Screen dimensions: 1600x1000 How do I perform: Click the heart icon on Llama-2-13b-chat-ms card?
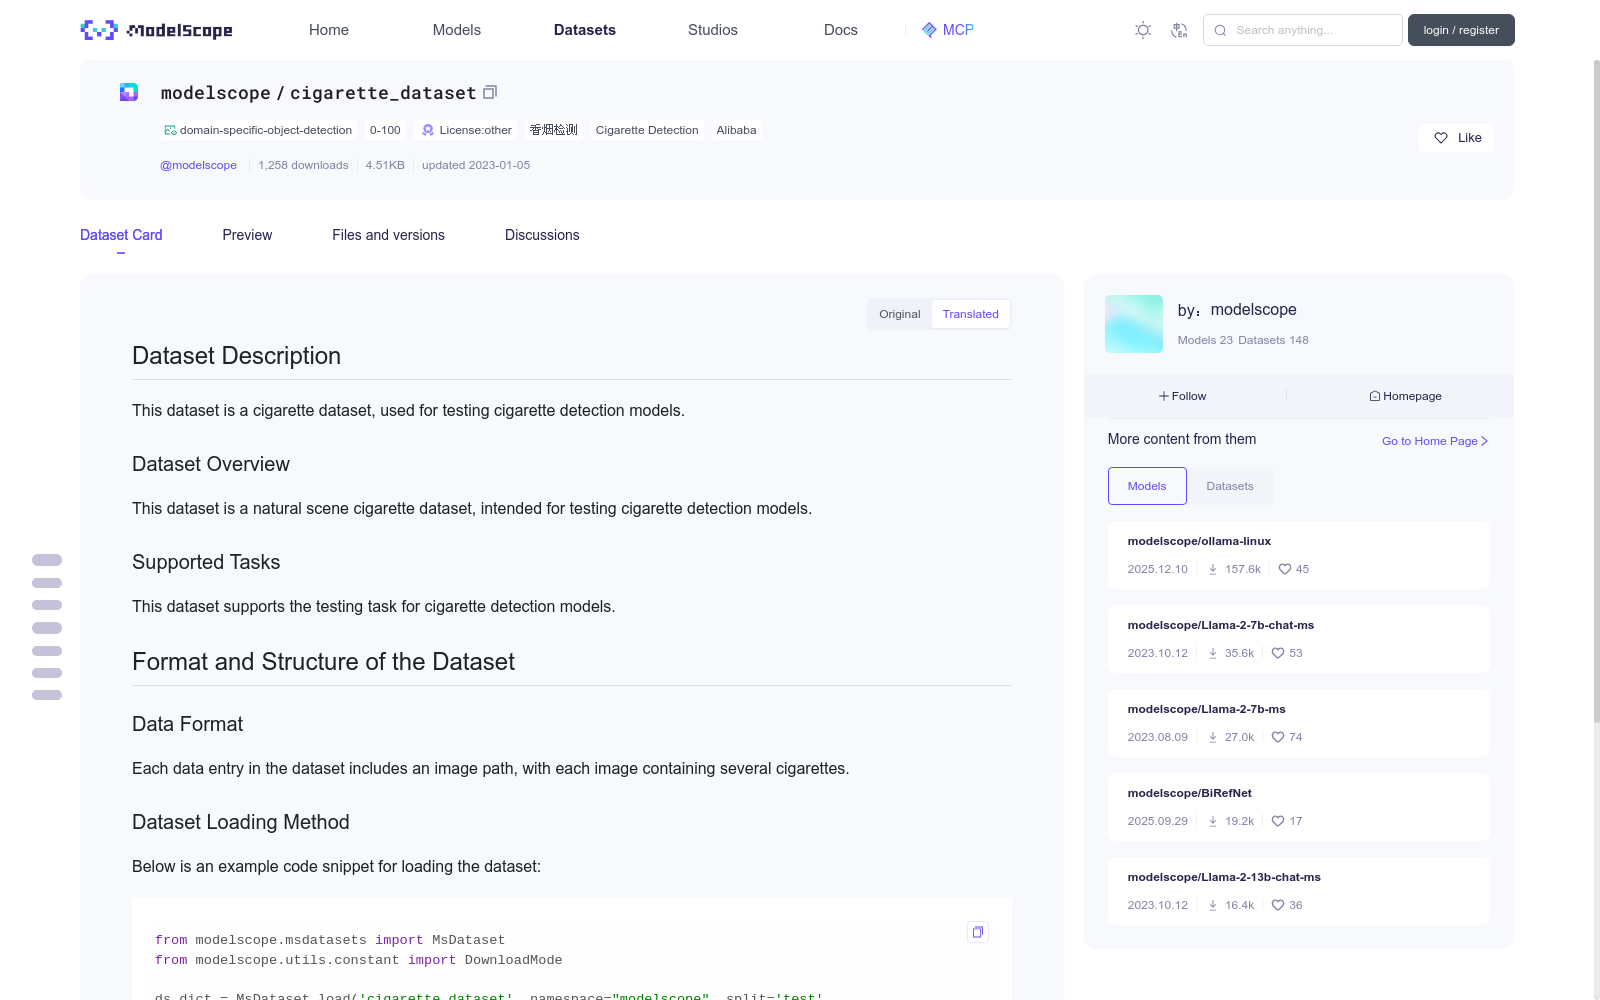(x=1278, y=905)
